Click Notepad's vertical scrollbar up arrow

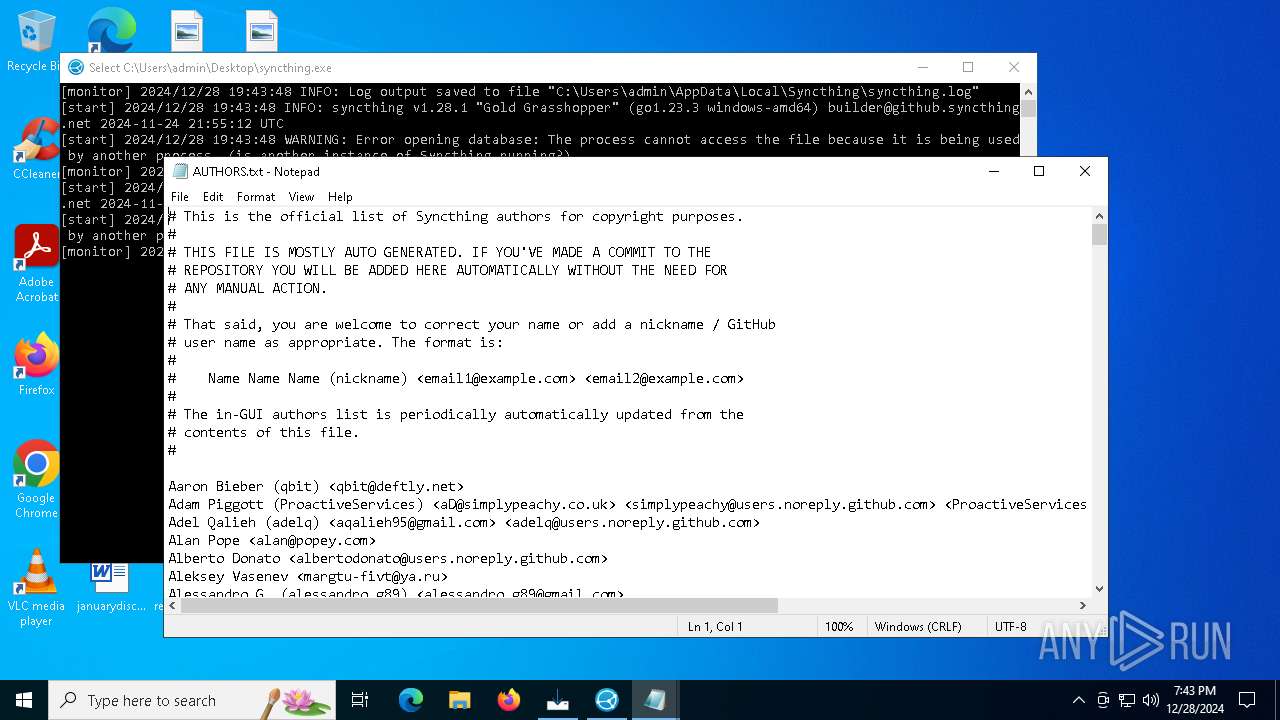(1100, 216)
